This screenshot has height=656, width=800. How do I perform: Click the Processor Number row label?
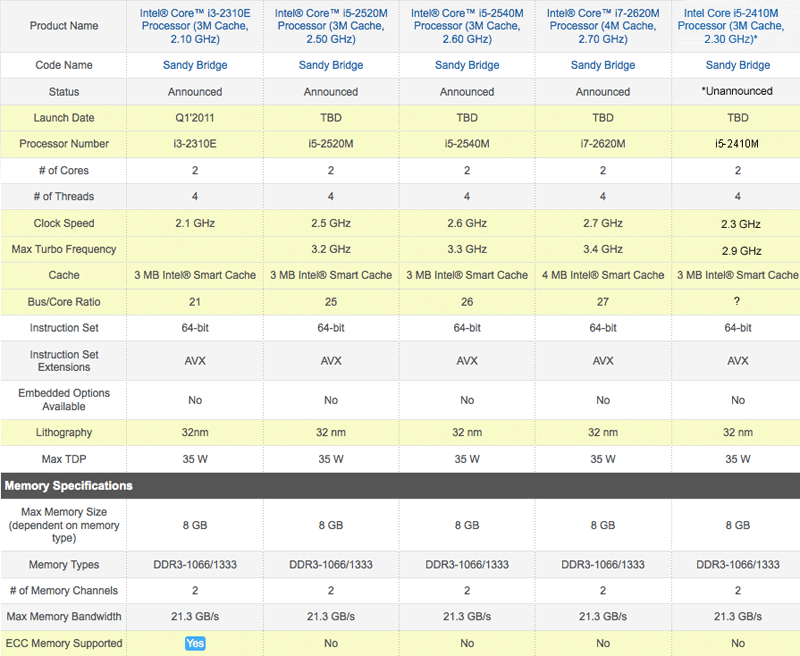click(x=64, y=144)
